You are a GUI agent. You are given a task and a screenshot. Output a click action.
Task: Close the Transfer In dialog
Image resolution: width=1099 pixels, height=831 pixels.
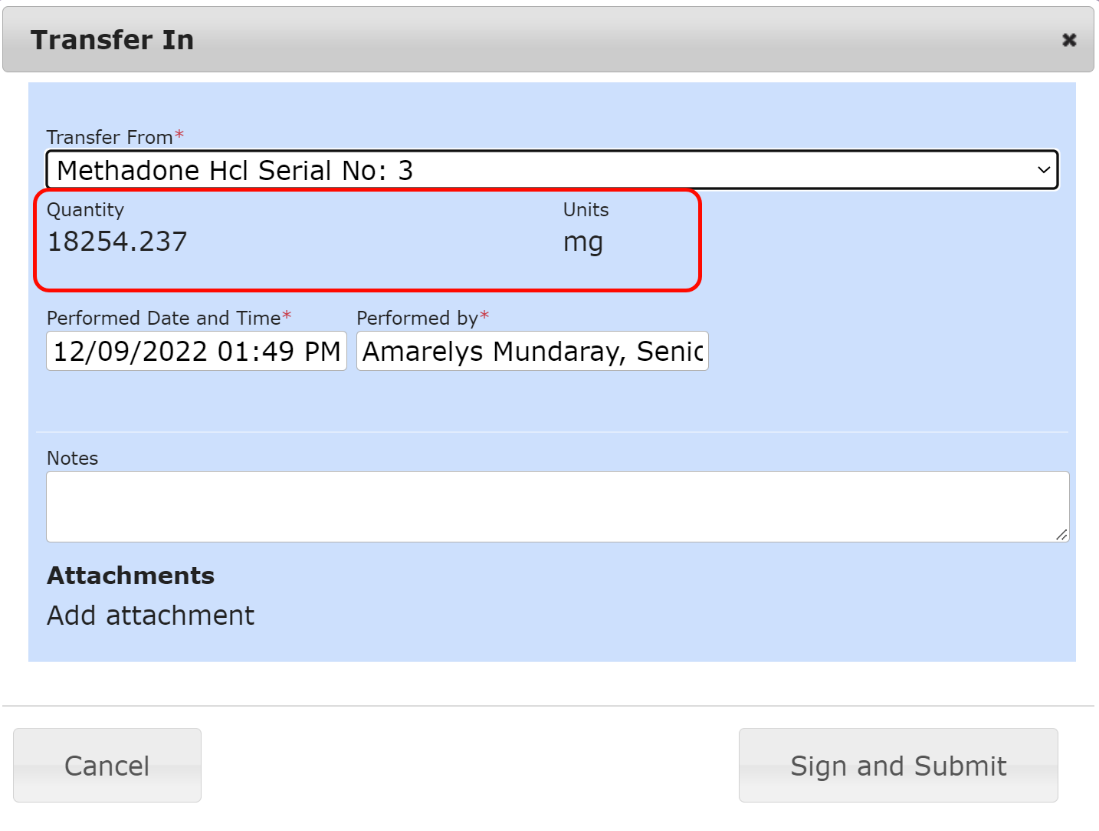tap(1069, 40)
